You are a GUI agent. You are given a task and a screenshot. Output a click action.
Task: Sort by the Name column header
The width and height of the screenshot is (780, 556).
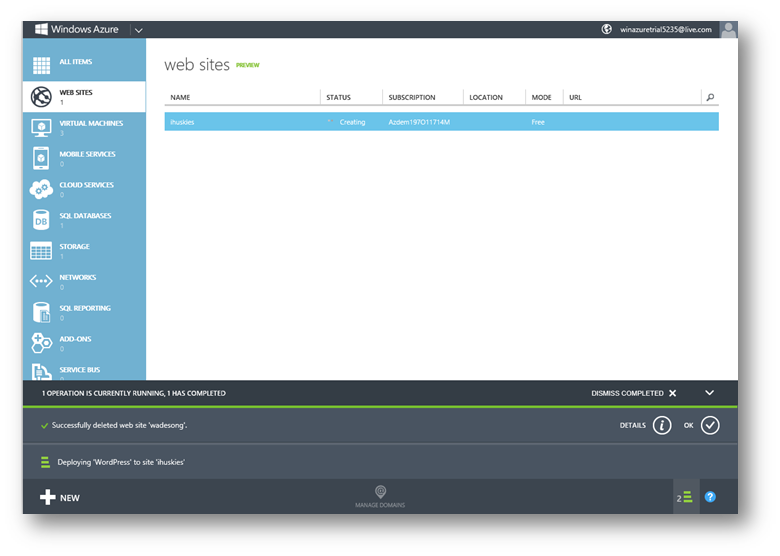[180, 97]
